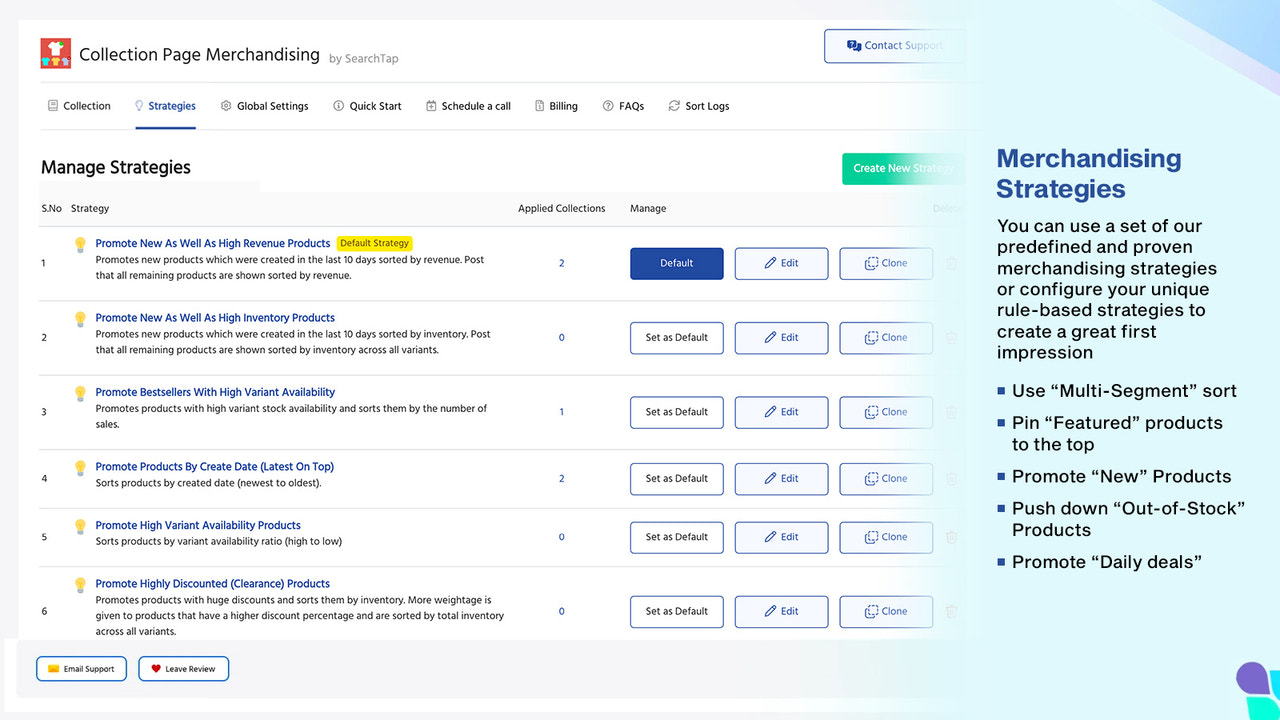Screen dimensions: 1280x720
Task: Clone the High Inventory Products strategy
Action: click(x=886, y=338)
